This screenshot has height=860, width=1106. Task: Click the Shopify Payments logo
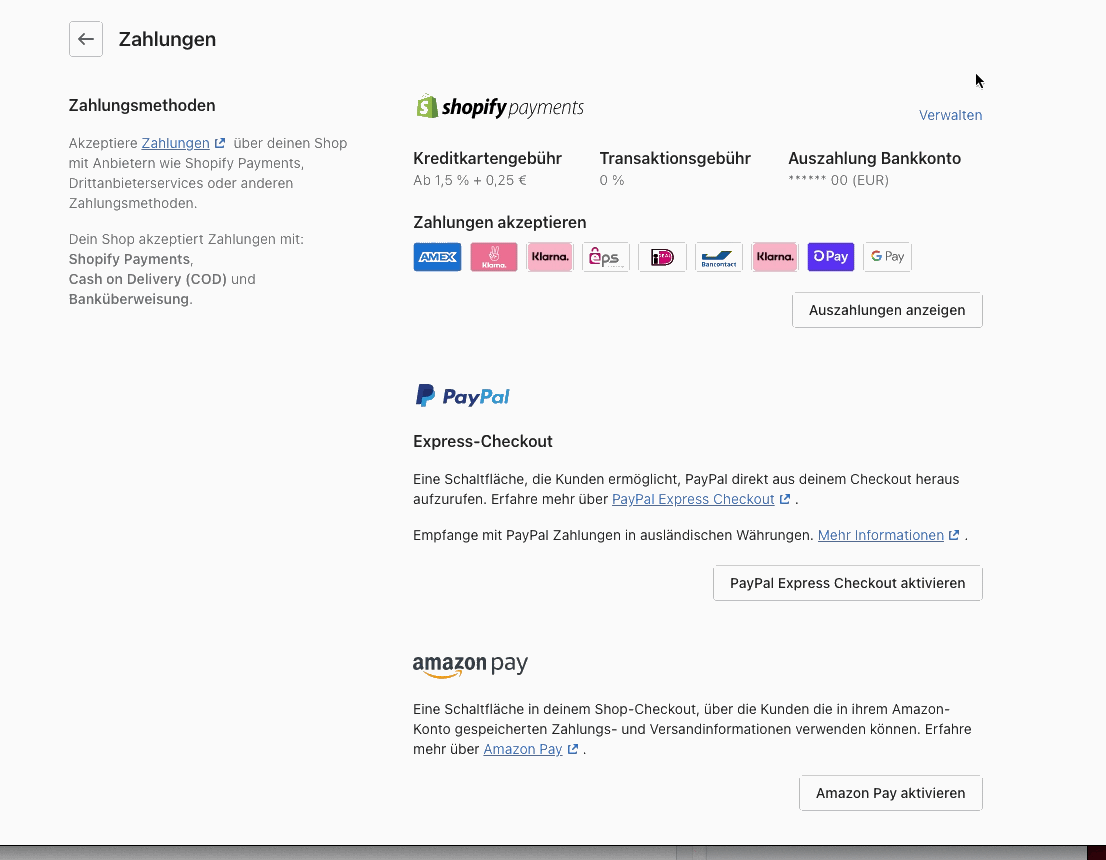point(499,107)
